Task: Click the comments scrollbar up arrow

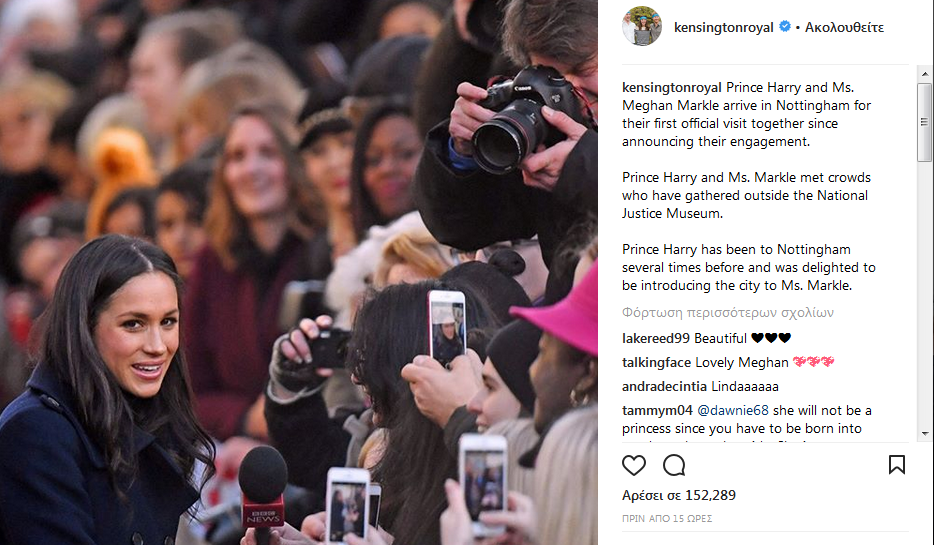Action: (x=924, y=74)
